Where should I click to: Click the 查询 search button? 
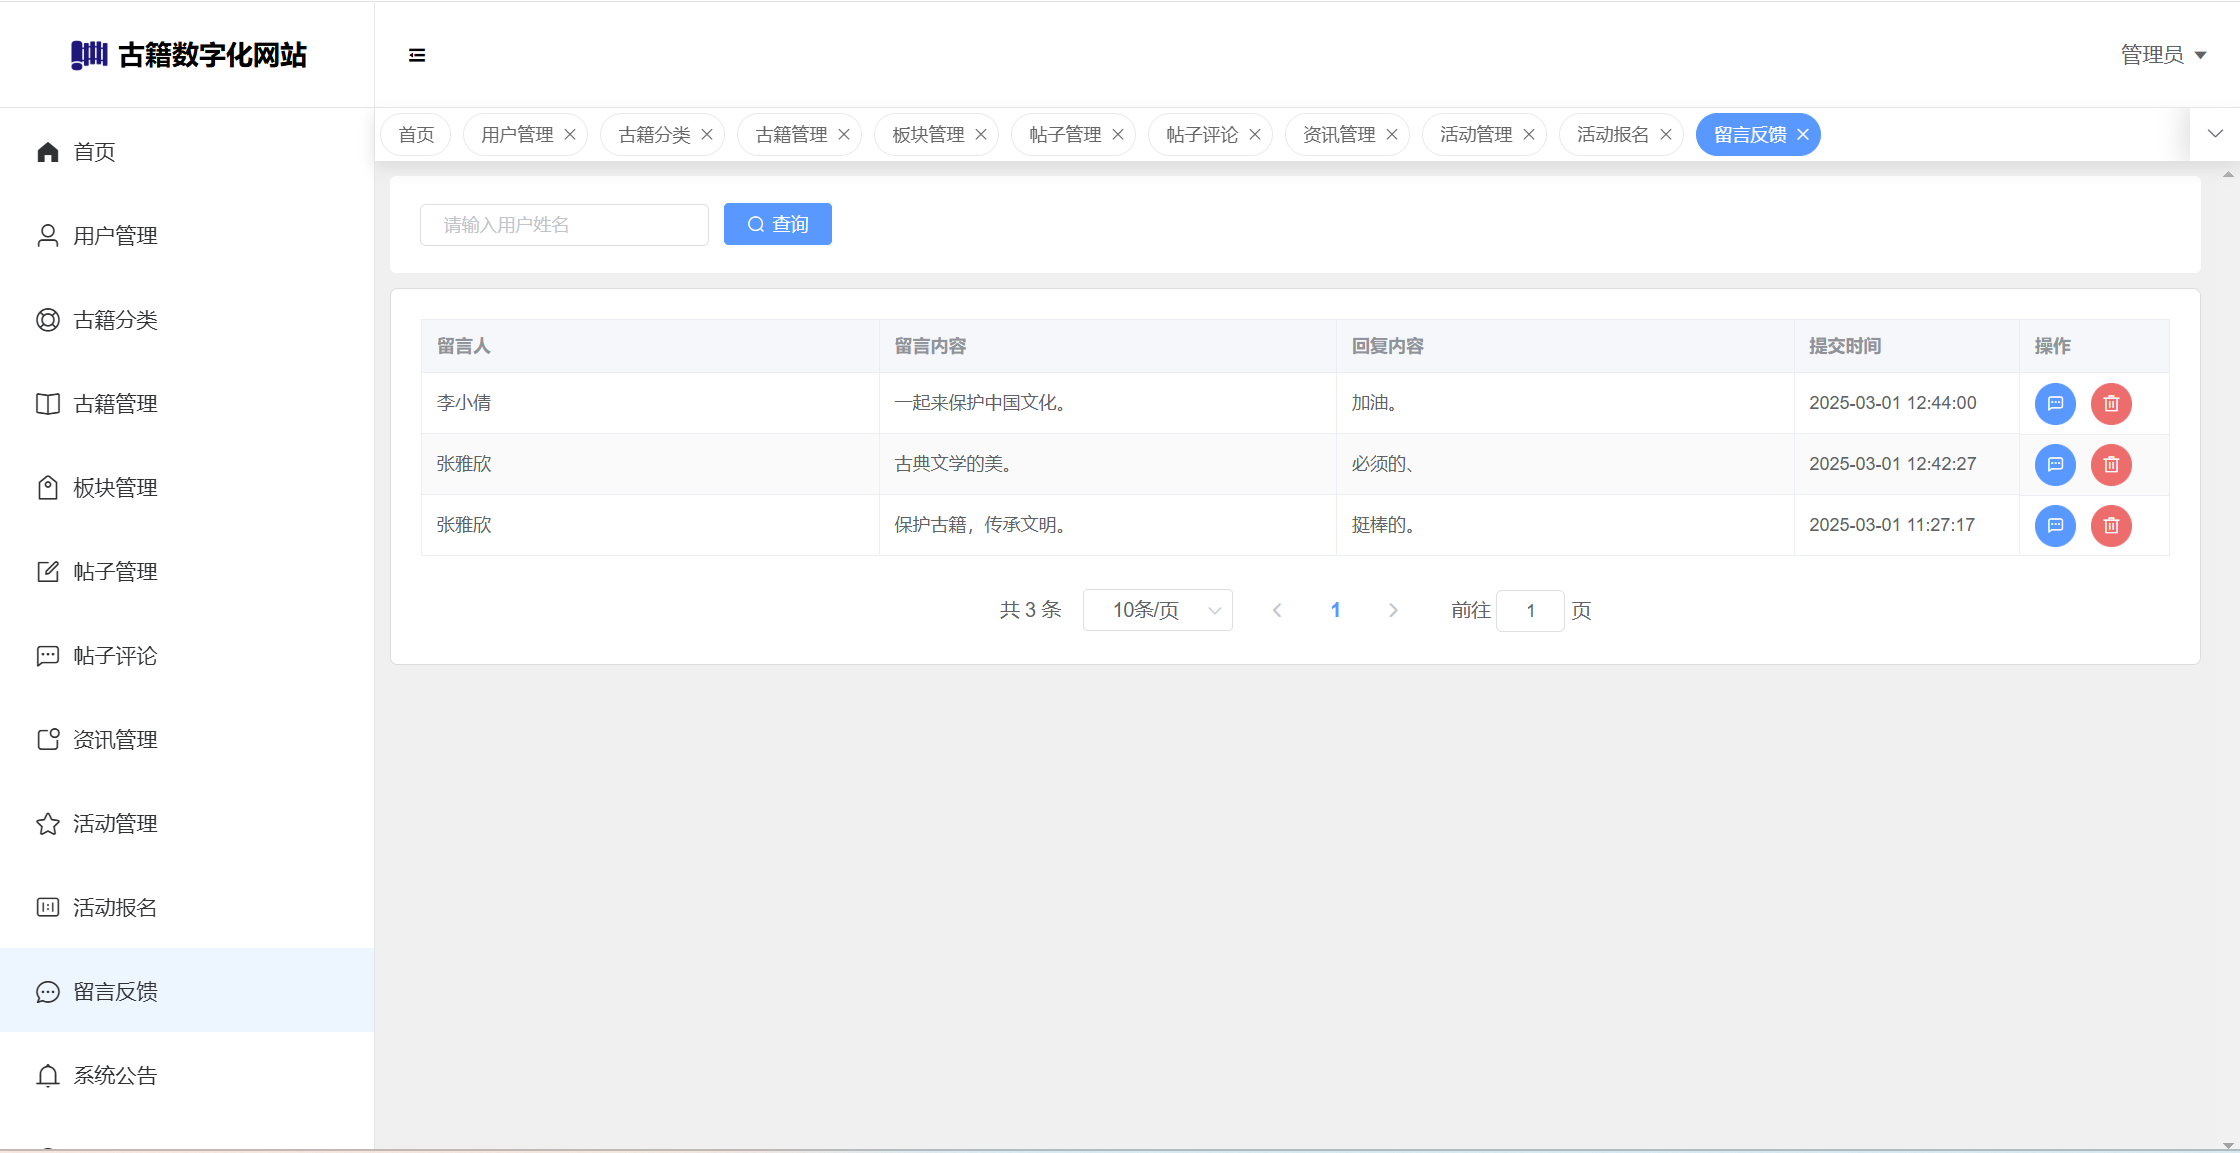click(x=777, y=225)
